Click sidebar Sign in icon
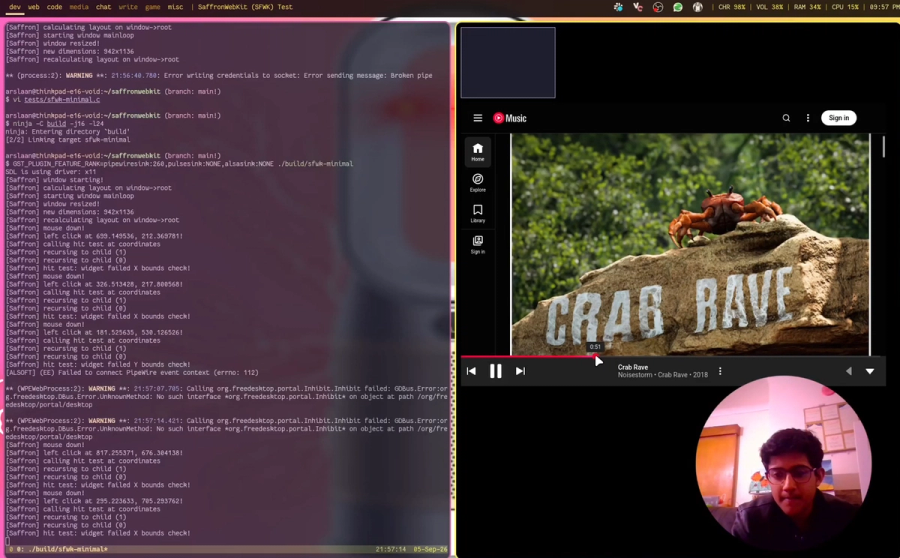Image resolution: width=900 pixels, height=558 pixels. click(478, 245)
